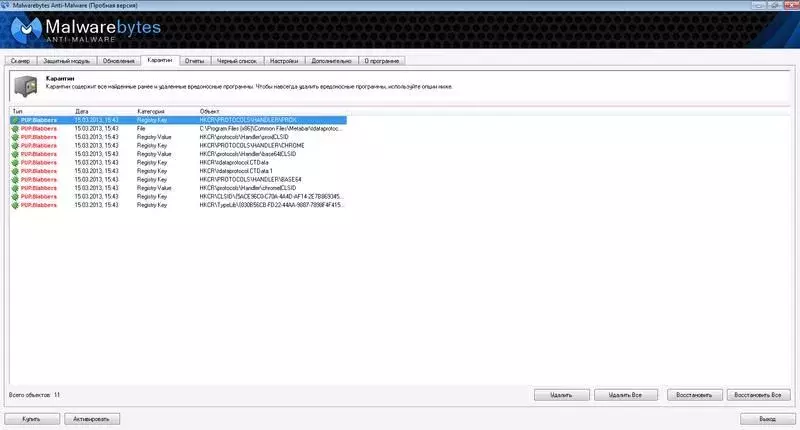Click the Выход button
This screenshot has height=430, width=800.
point(767,419)
